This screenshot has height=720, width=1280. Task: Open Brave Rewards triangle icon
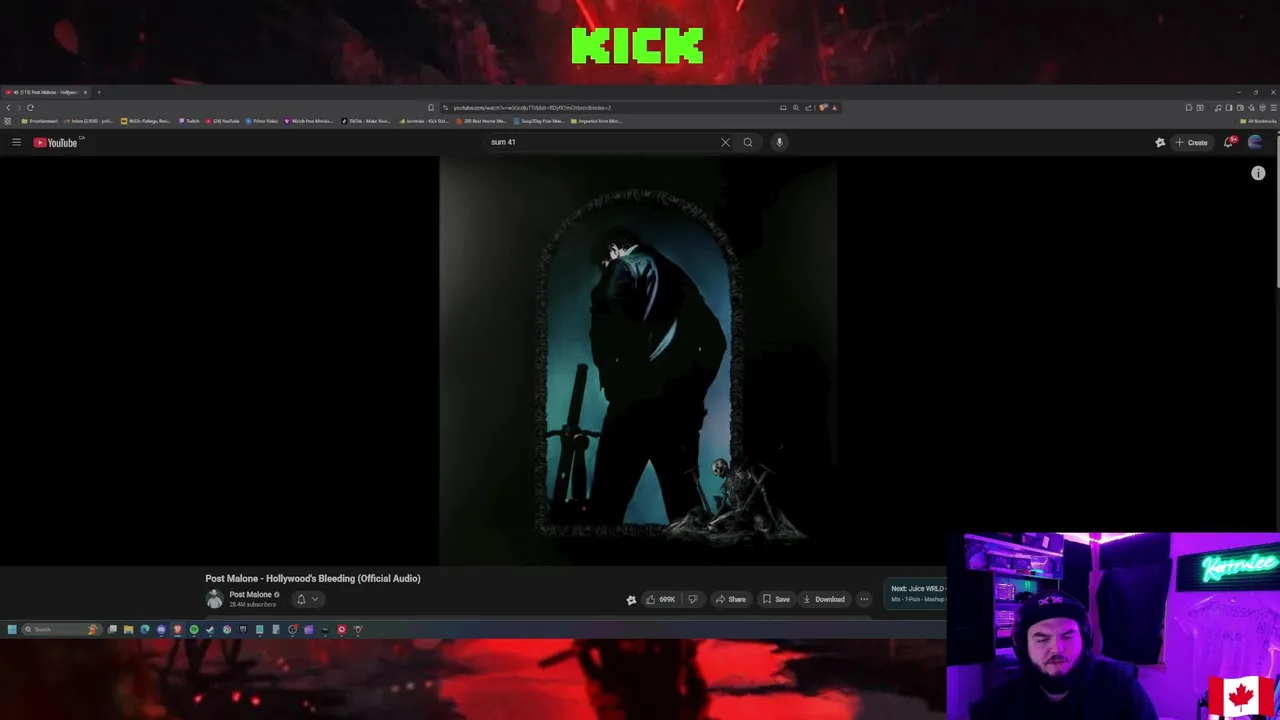click(x=834, y=107)
